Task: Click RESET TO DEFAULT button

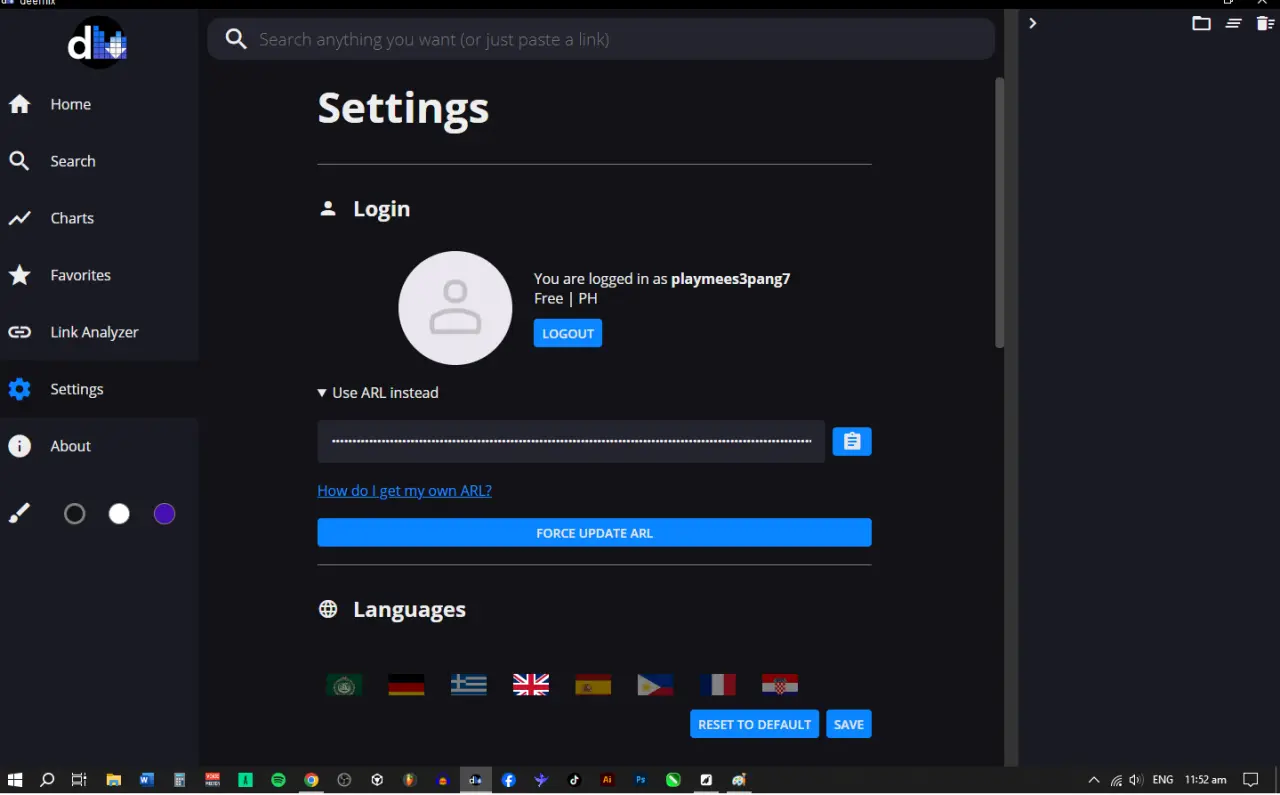Action: click(755, 724)
